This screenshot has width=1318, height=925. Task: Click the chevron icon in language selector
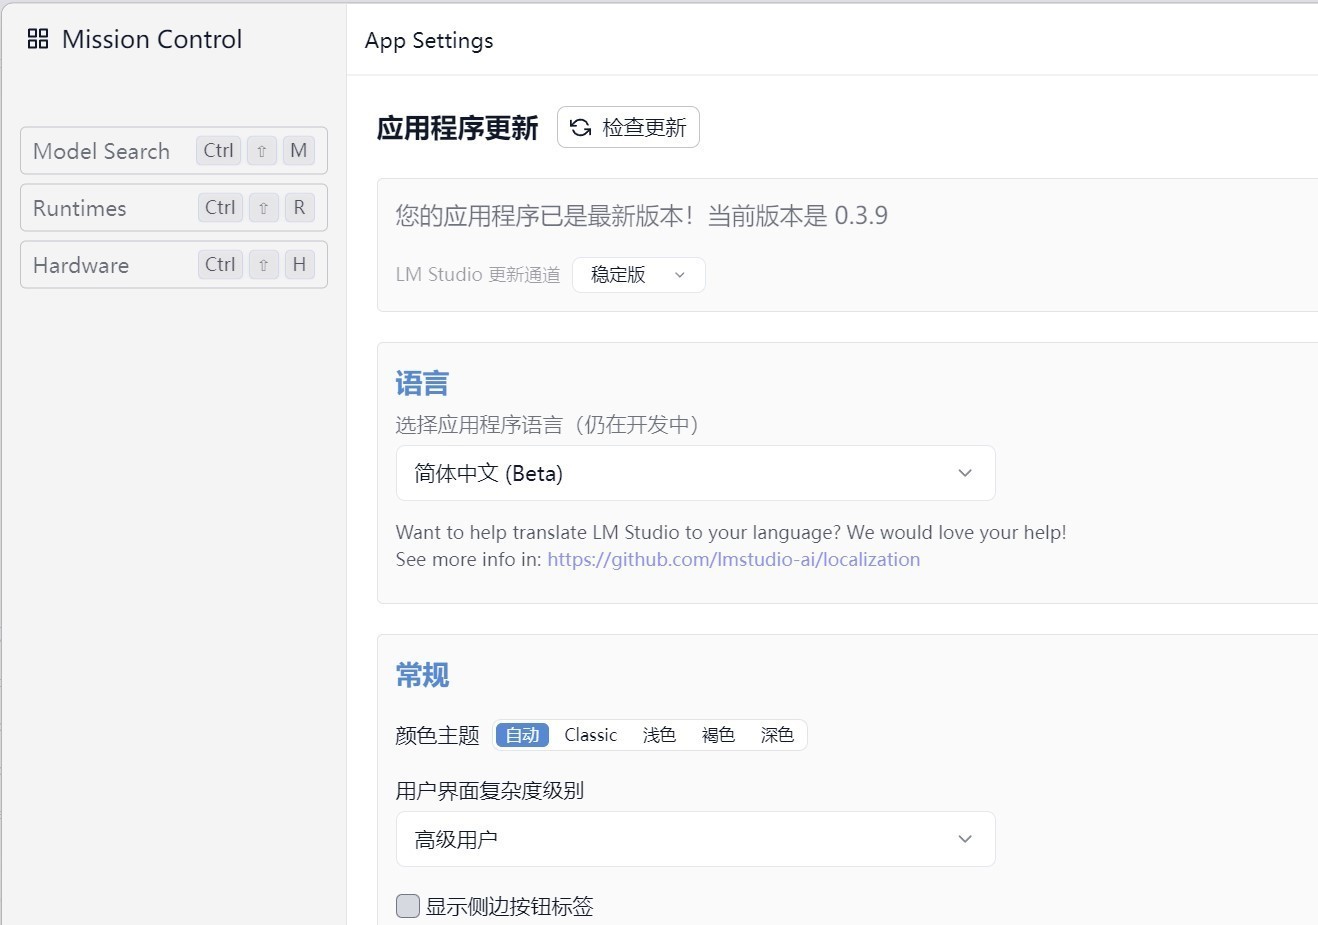click(964, 473)
